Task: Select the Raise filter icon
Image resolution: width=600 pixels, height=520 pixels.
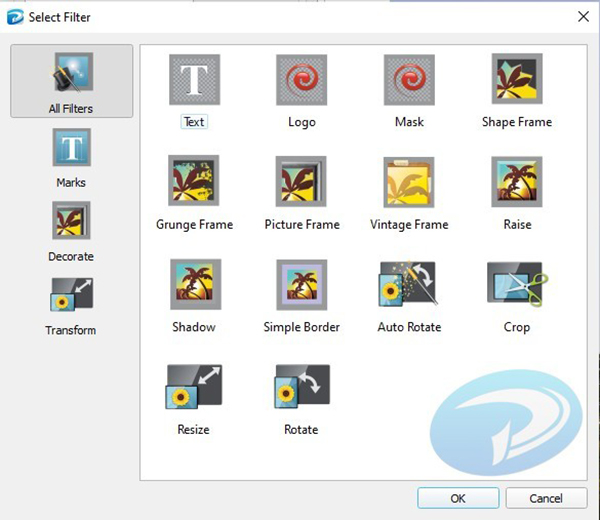Action: [x=517, y=181]
